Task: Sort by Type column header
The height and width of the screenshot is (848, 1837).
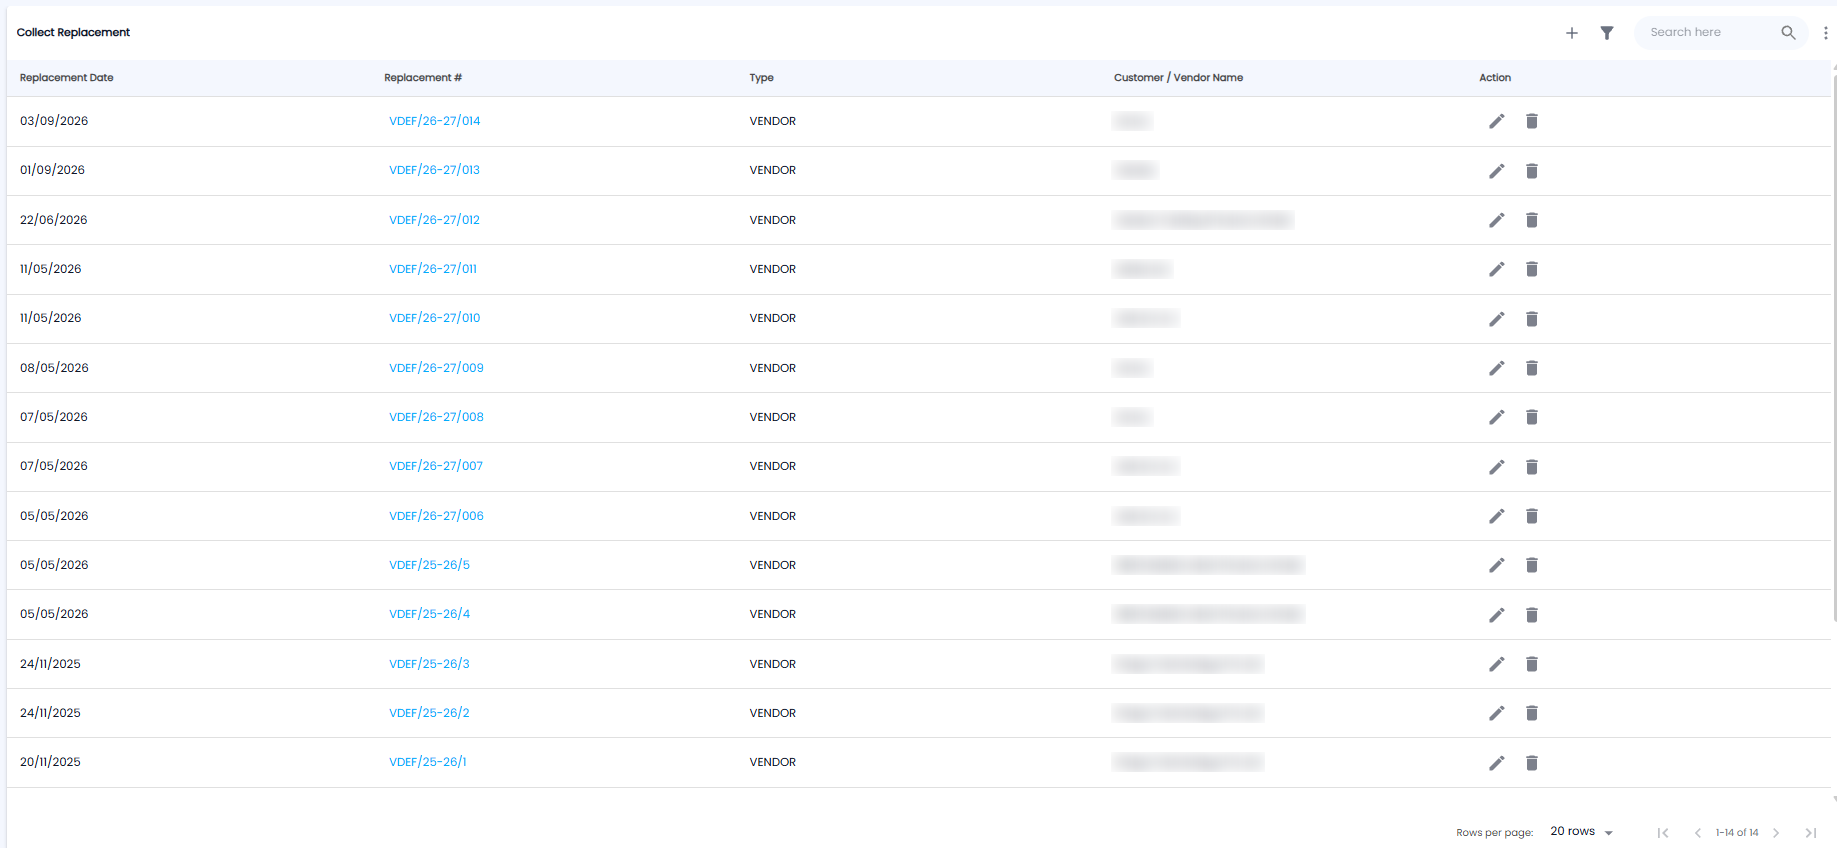Action: tap(762, 78)
